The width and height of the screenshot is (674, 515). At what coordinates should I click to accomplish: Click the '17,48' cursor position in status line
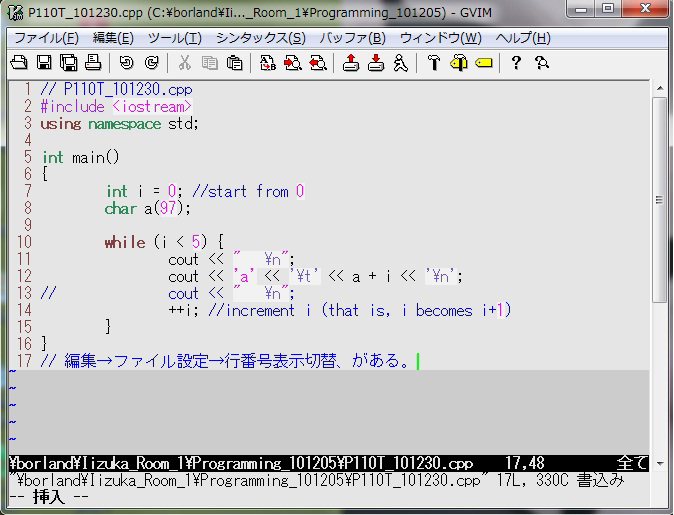point(524,463)
